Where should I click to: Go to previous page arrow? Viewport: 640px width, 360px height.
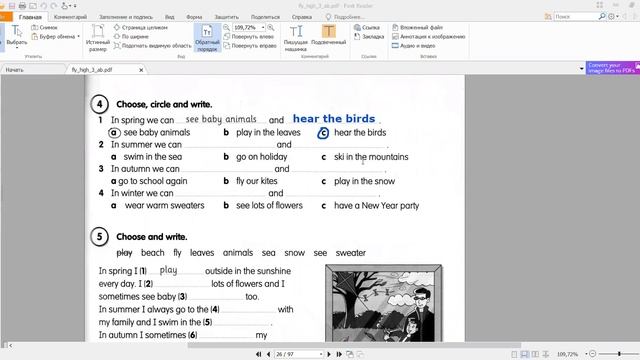[268, 354]
